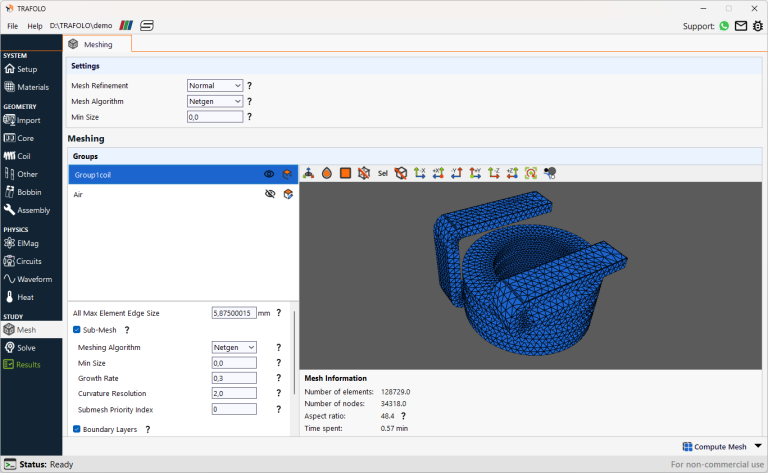
Task: Click the crossed-out cube outline icon
Action: [401, 173]
